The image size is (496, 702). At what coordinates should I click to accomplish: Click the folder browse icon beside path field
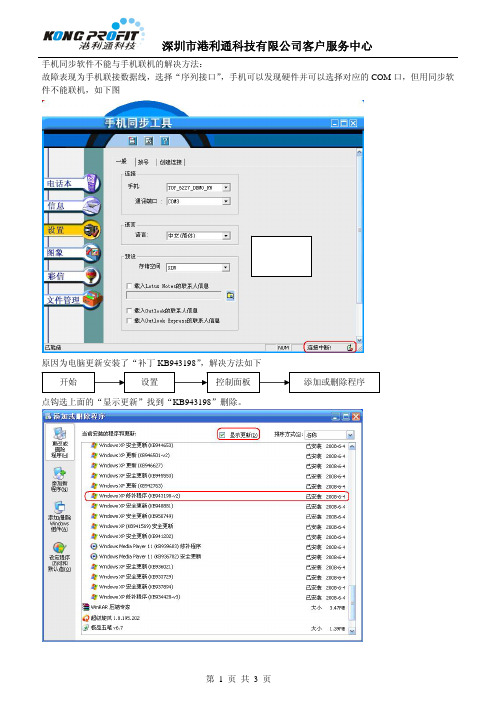[x=231, y=295]
